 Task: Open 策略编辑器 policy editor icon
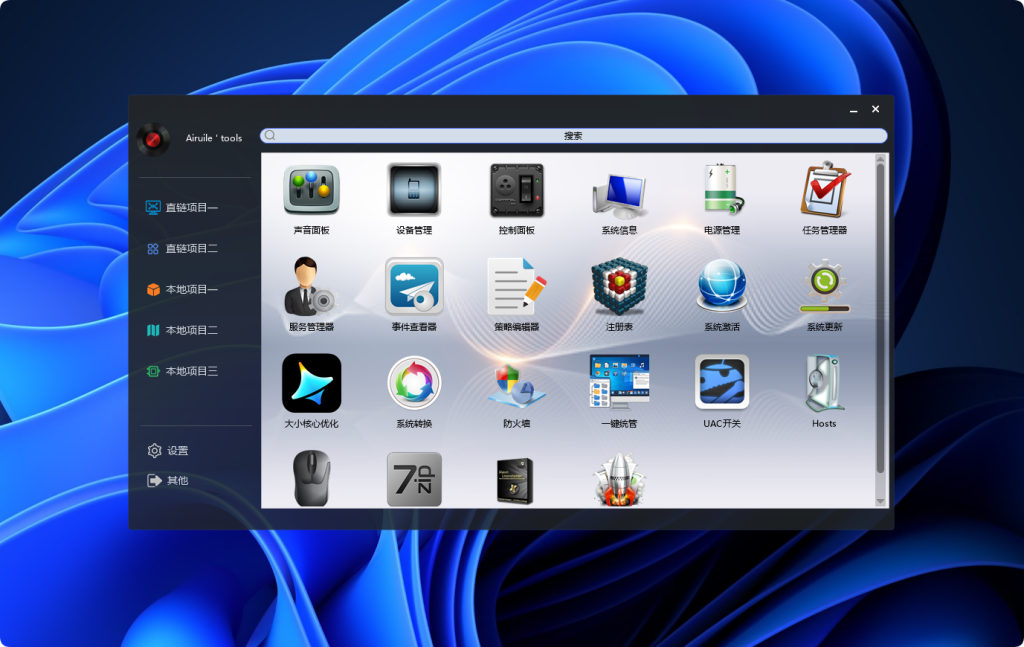coord(517,286)
